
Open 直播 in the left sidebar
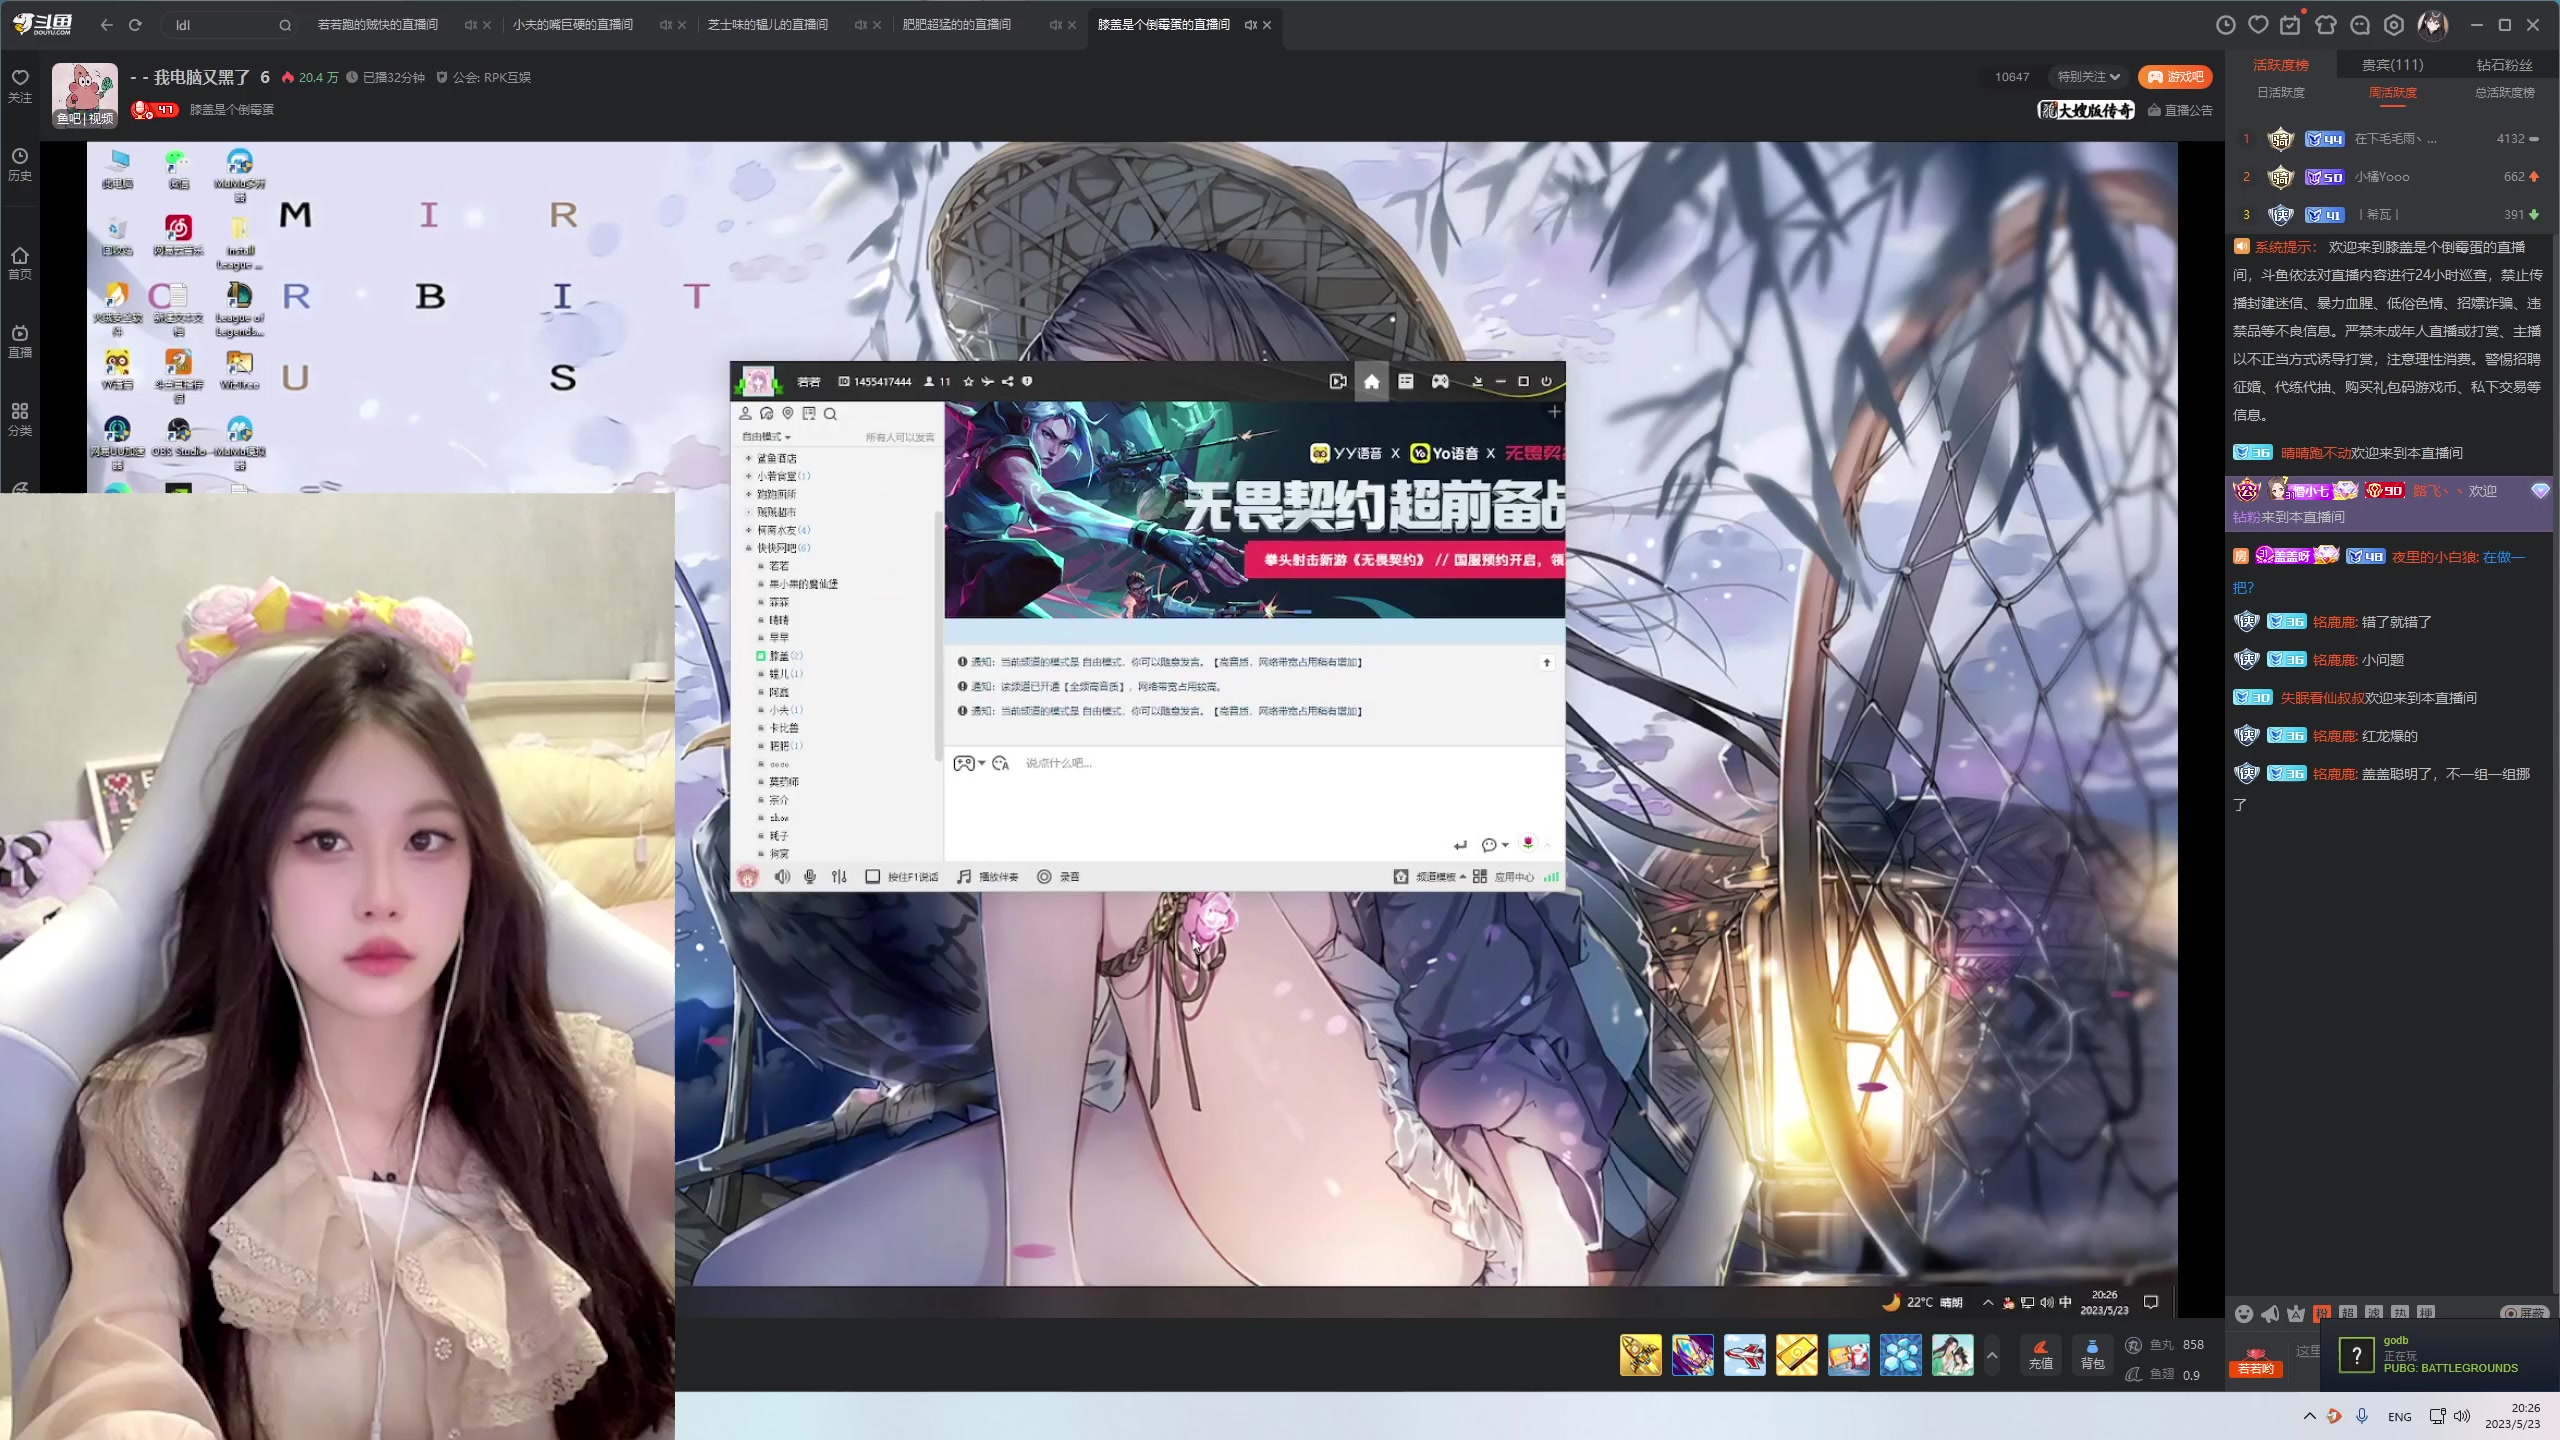20,341
